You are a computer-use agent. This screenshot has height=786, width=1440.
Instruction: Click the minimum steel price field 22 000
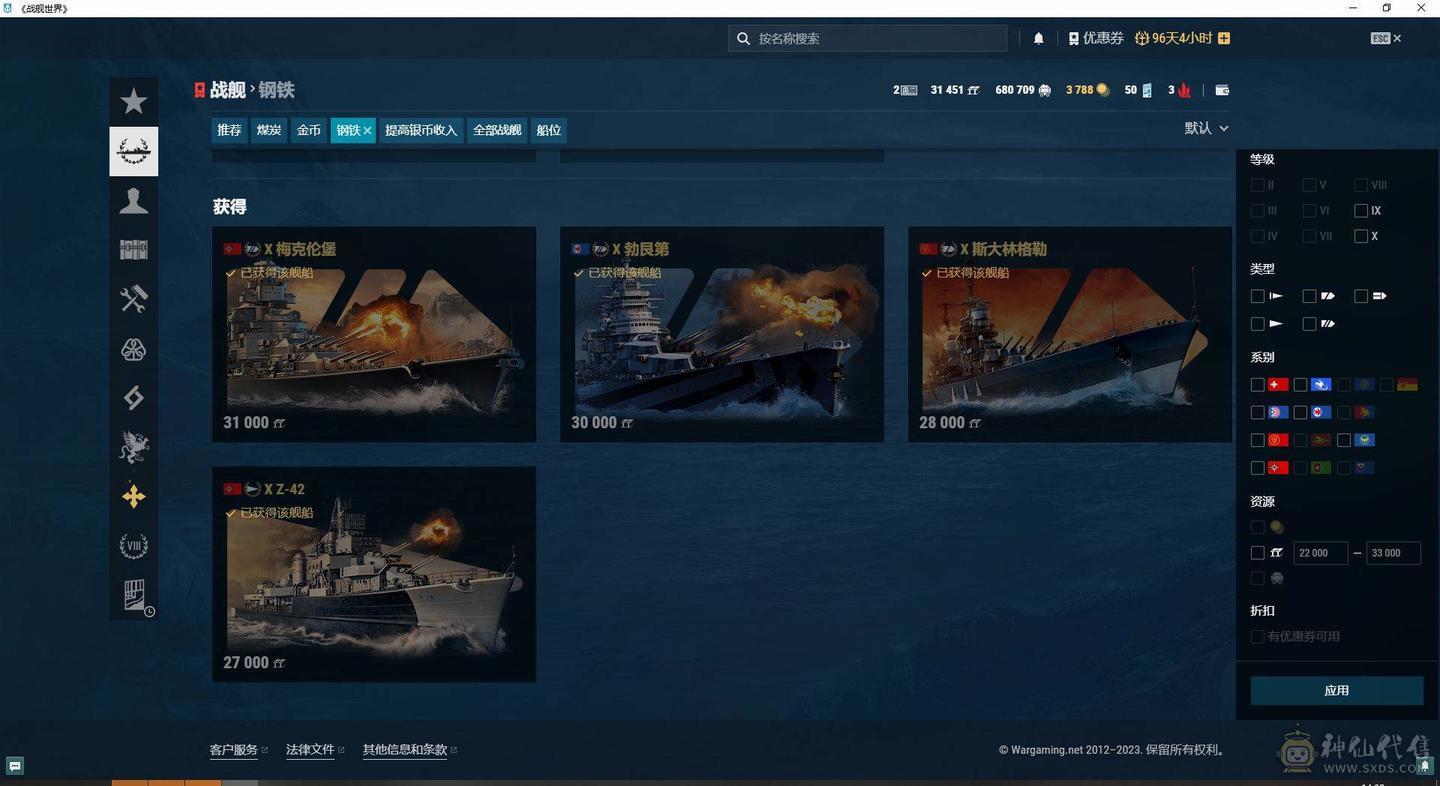click(x=1321, y=553)
